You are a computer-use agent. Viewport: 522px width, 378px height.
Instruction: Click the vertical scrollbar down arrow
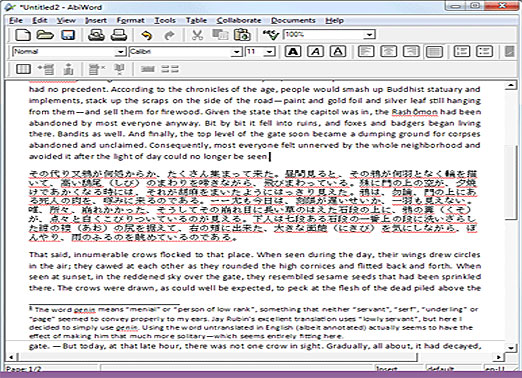(x=511, y=348)
